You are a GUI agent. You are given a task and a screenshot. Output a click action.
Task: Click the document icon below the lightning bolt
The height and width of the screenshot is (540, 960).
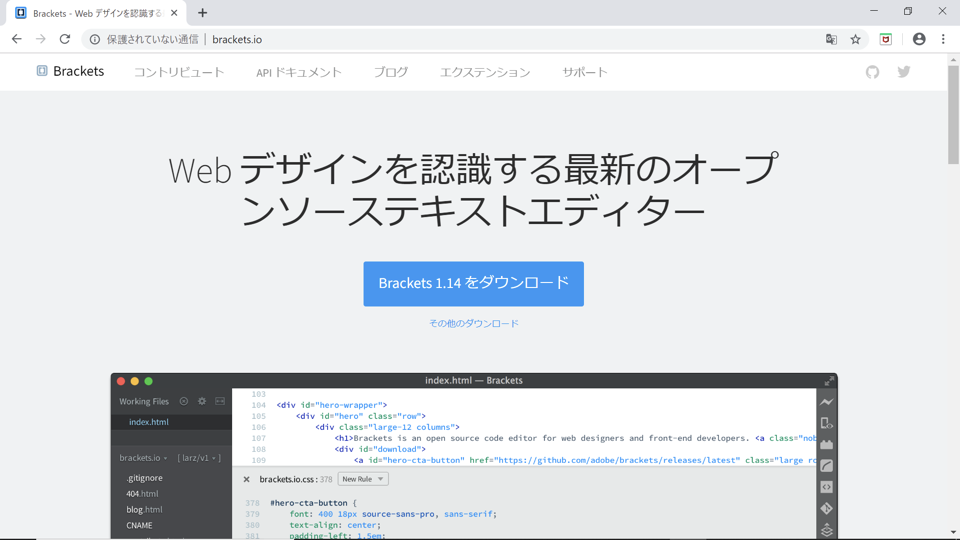click(x=827, y=424)
